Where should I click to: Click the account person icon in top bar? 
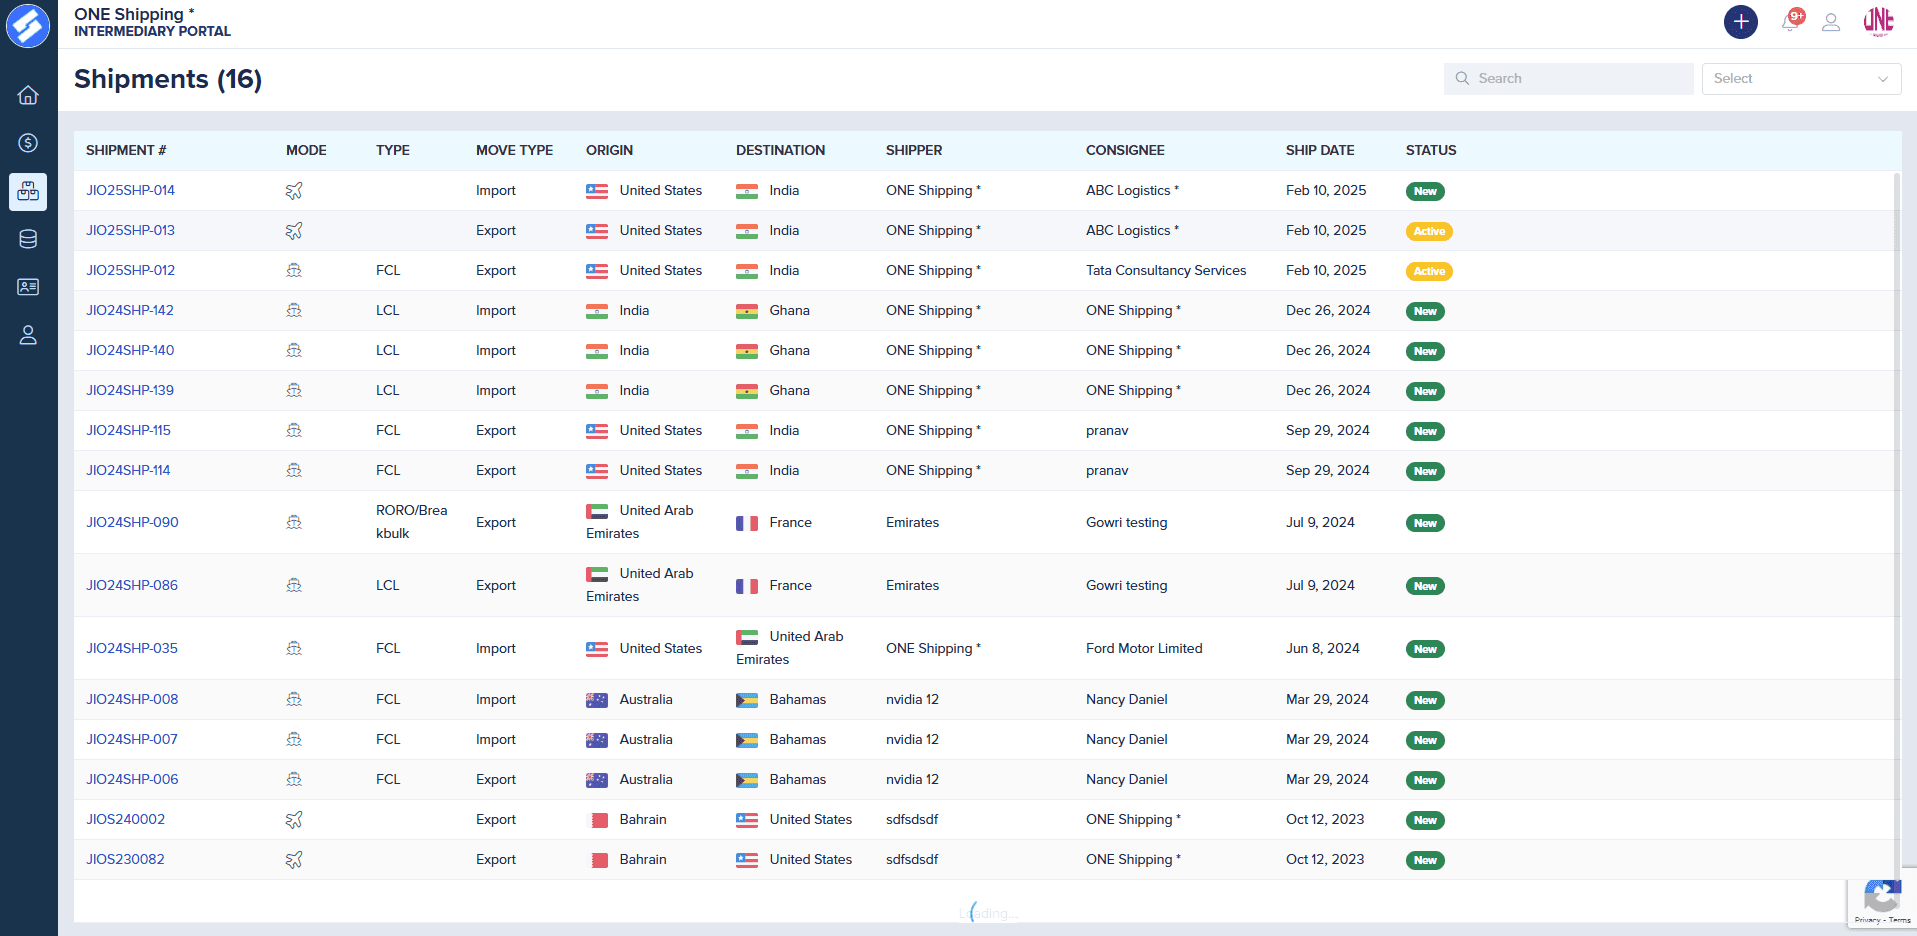(1832, 22)
